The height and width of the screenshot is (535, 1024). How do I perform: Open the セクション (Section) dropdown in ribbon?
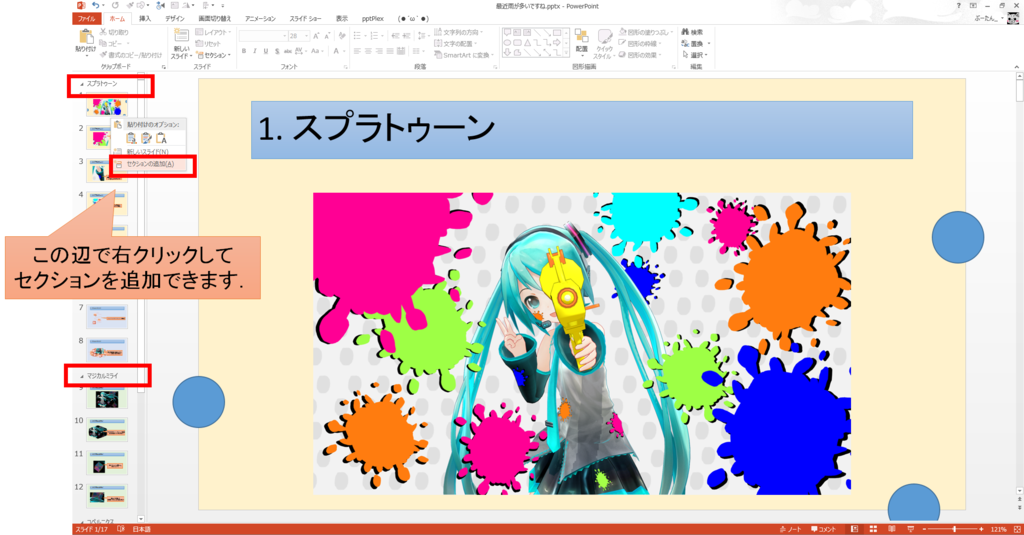tap(212, 56)
